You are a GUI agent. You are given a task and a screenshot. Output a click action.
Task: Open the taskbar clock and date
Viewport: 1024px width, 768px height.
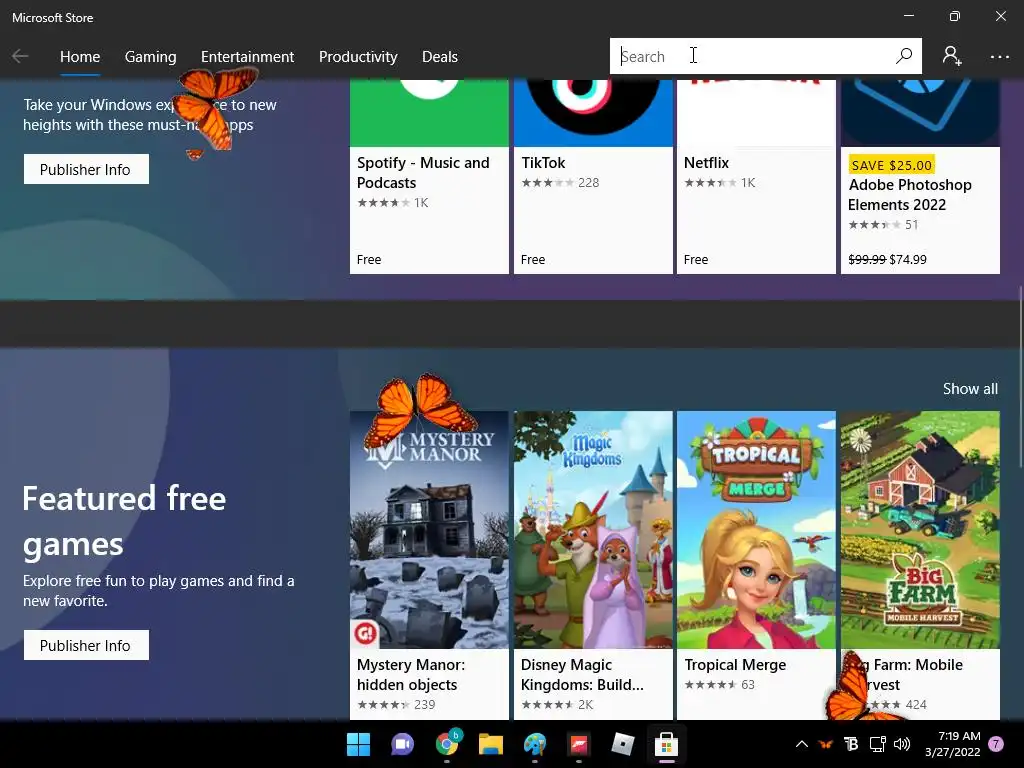coord(953,744)
